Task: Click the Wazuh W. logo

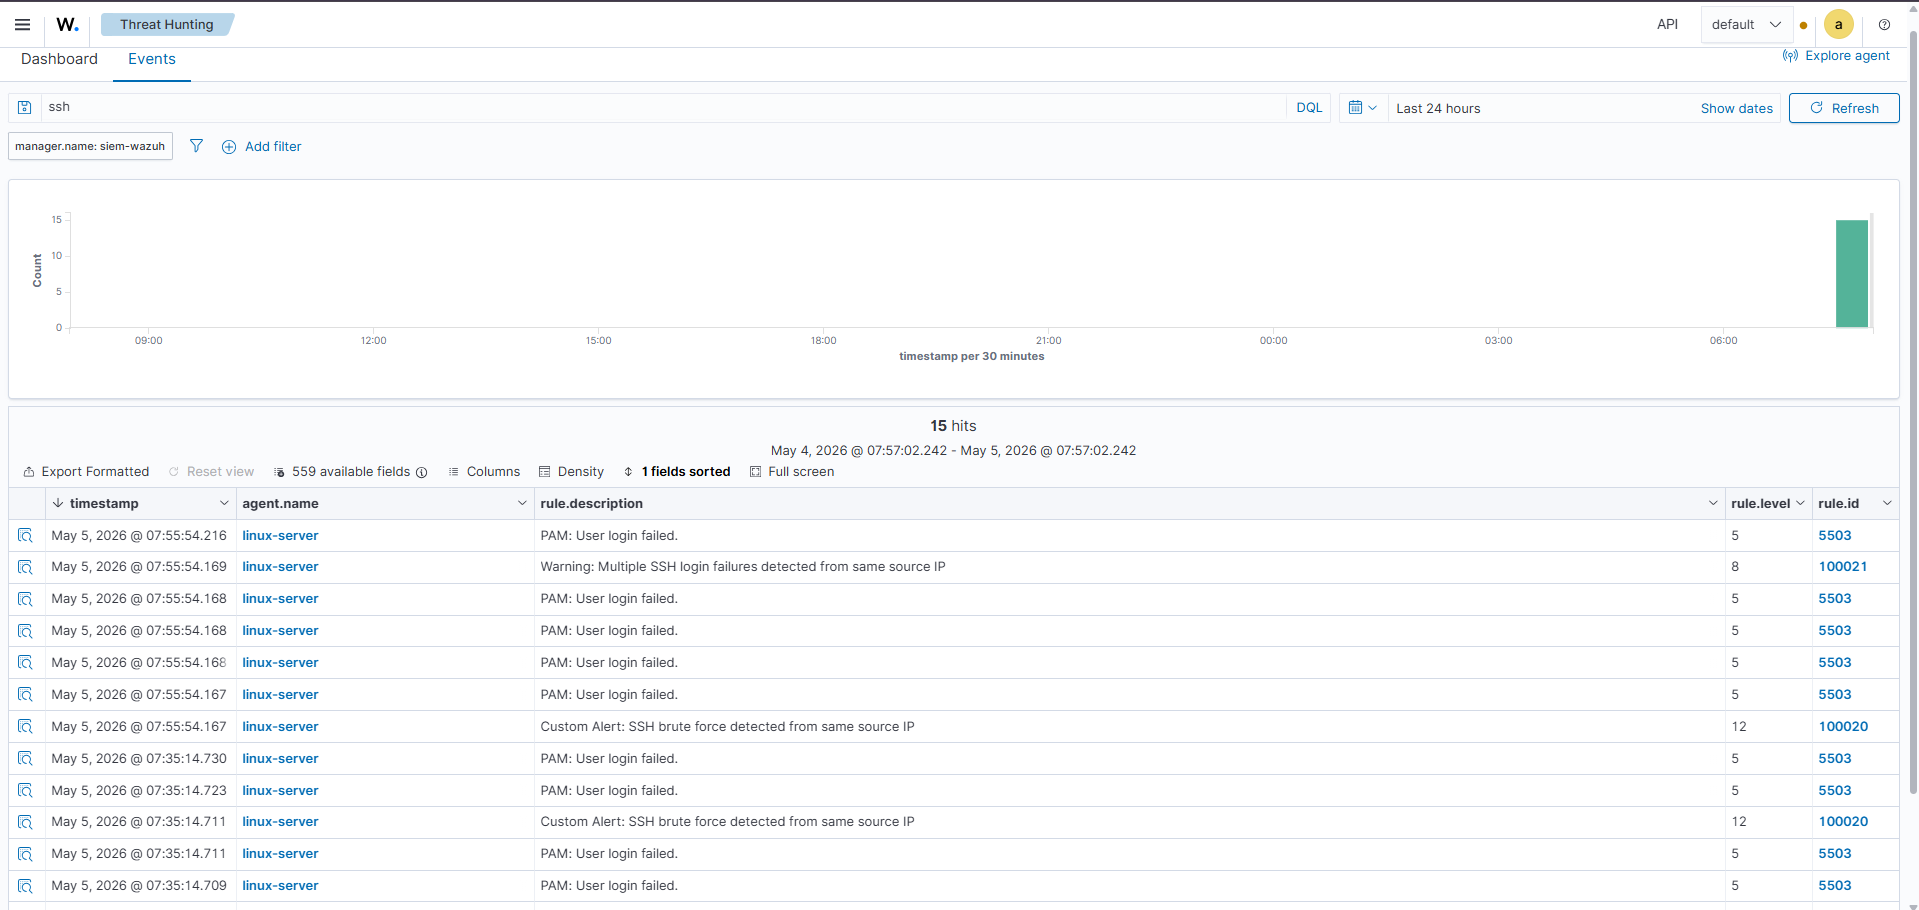Action: point(67,24)
